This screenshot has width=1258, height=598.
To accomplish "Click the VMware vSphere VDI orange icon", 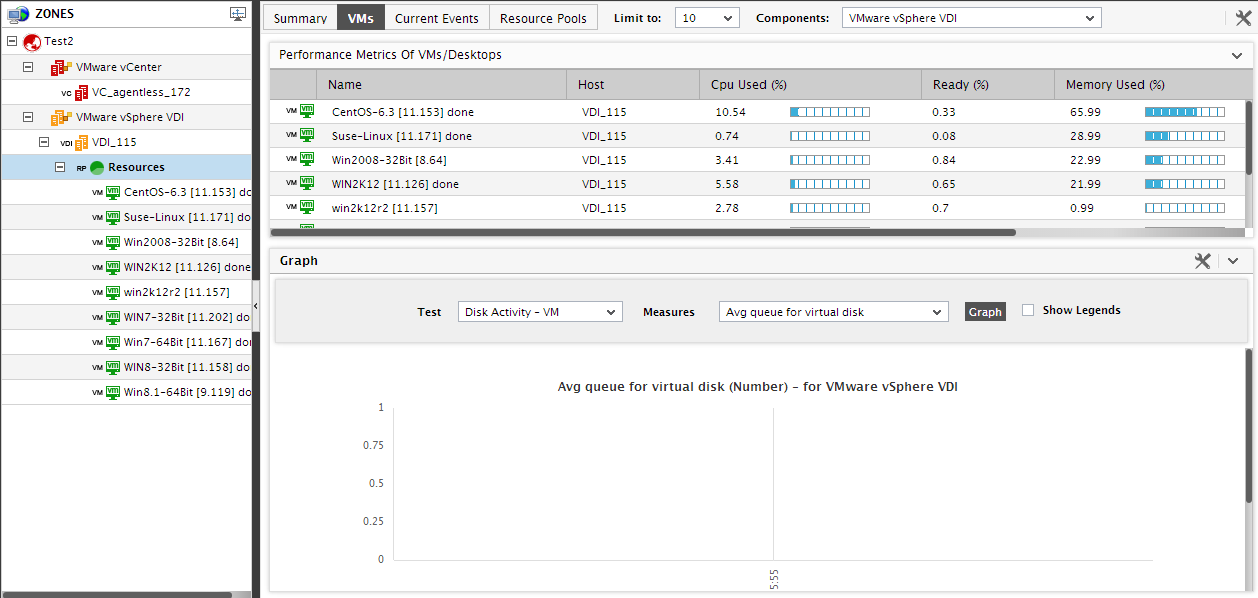I will [x=61, y=117].
